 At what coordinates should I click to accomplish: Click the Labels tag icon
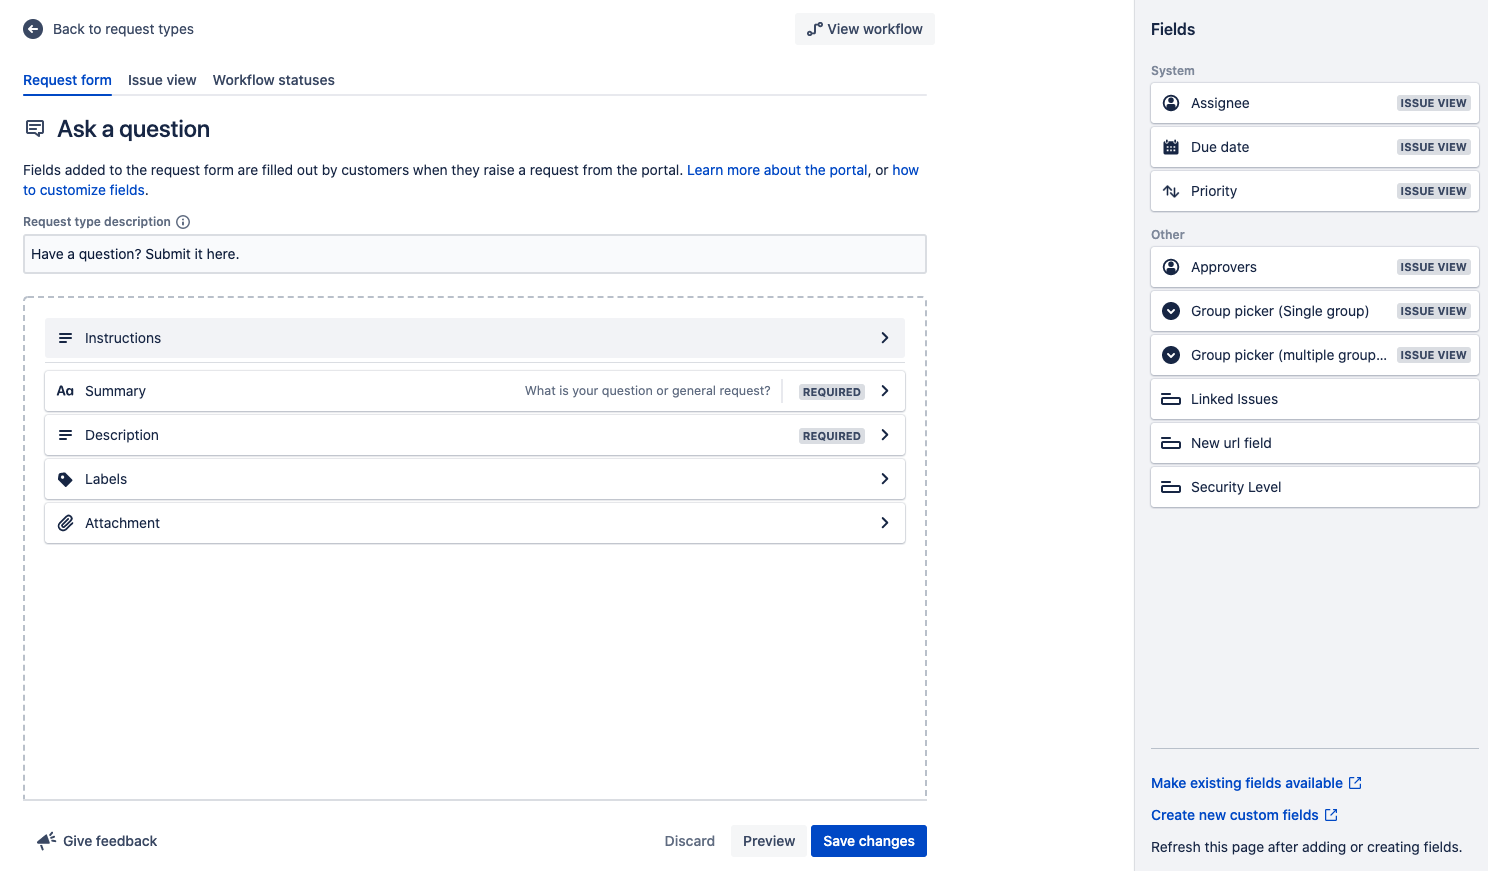(65, 479)
